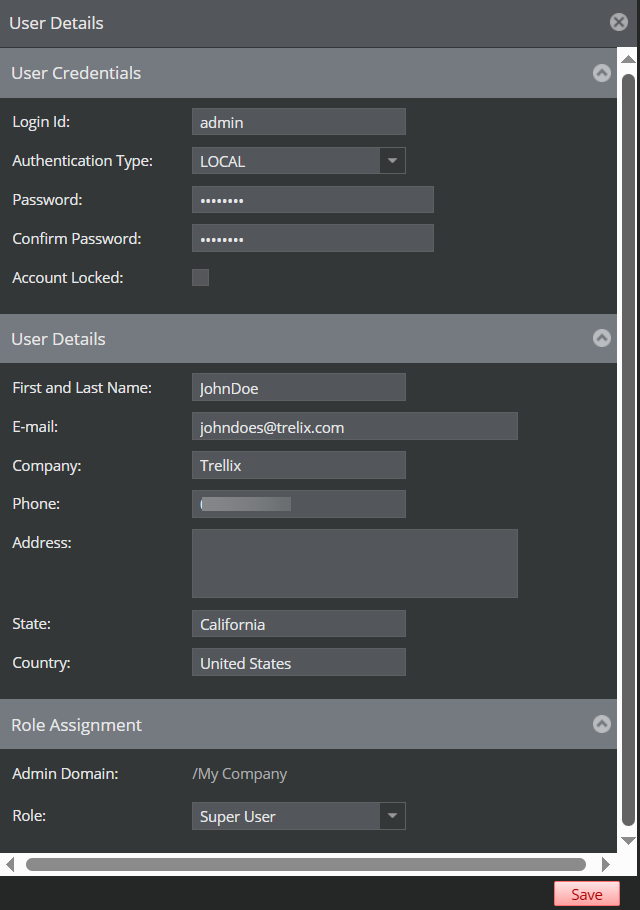
Task: Click the vertical scrollbar thumb
Action: tap(628, 450)
